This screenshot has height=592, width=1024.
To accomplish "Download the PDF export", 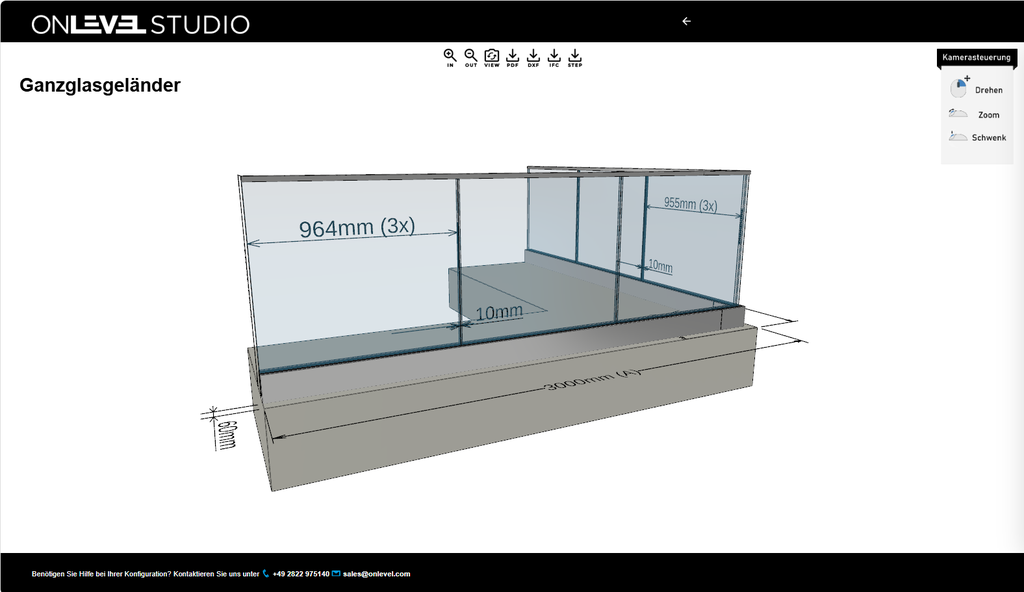I will point(513,58).
